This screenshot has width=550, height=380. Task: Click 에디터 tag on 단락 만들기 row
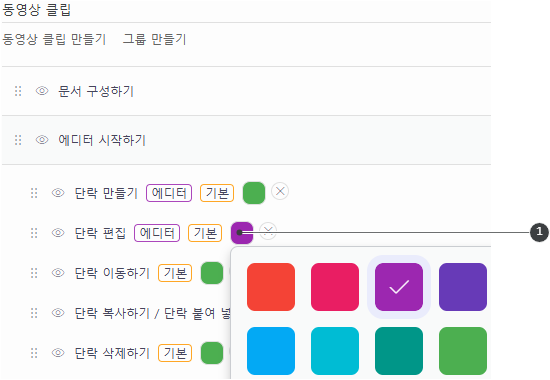(169, 193)
